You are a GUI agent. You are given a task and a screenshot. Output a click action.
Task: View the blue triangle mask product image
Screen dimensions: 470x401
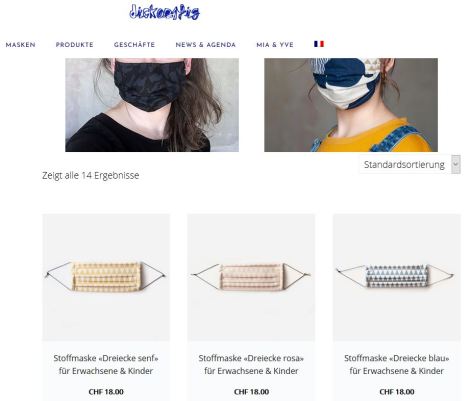[397, 277]
